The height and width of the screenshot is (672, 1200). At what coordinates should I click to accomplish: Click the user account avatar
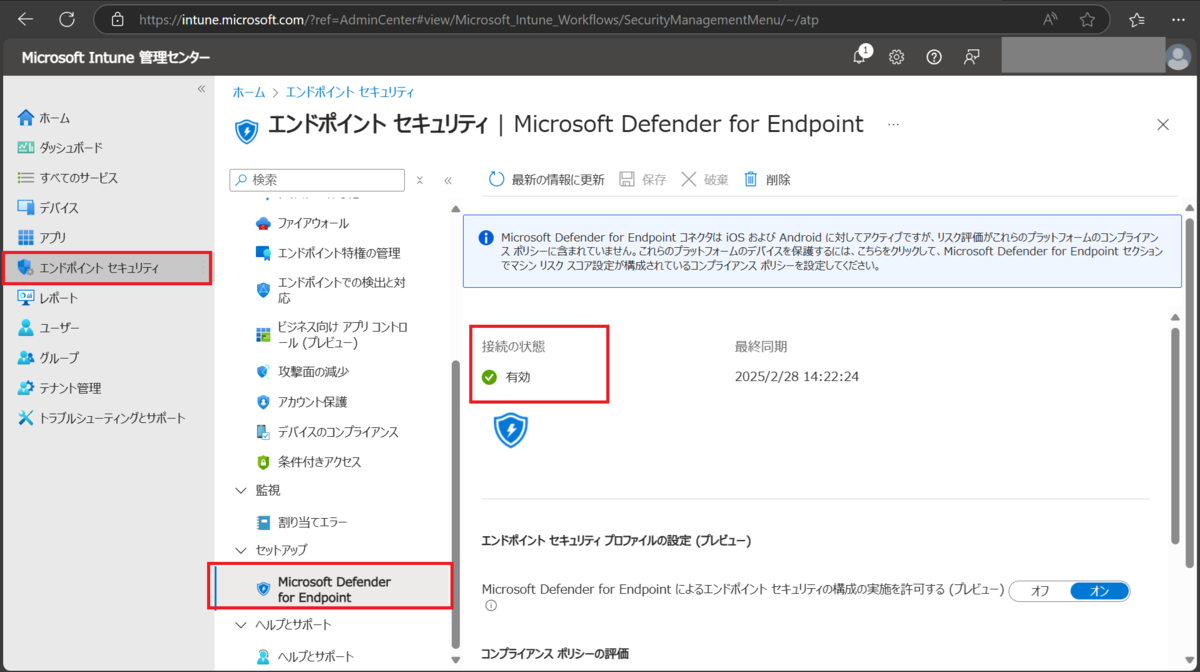[x=1178, y=57]
